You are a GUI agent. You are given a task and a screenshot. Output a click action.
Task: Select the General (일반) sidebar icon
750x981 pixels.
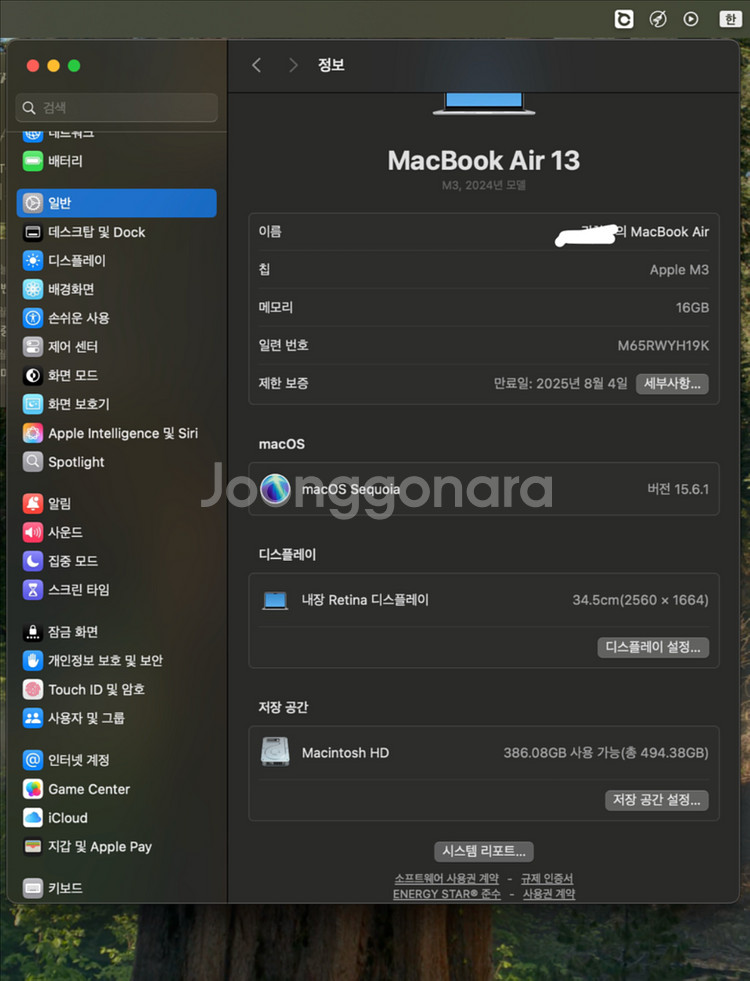33,203
